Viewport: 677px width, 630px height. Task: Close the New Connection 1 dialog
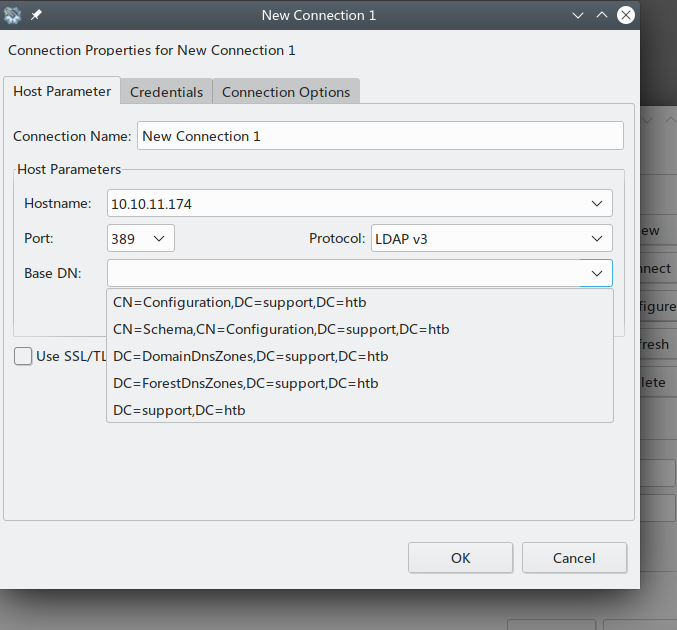click(x=626, y=15)
